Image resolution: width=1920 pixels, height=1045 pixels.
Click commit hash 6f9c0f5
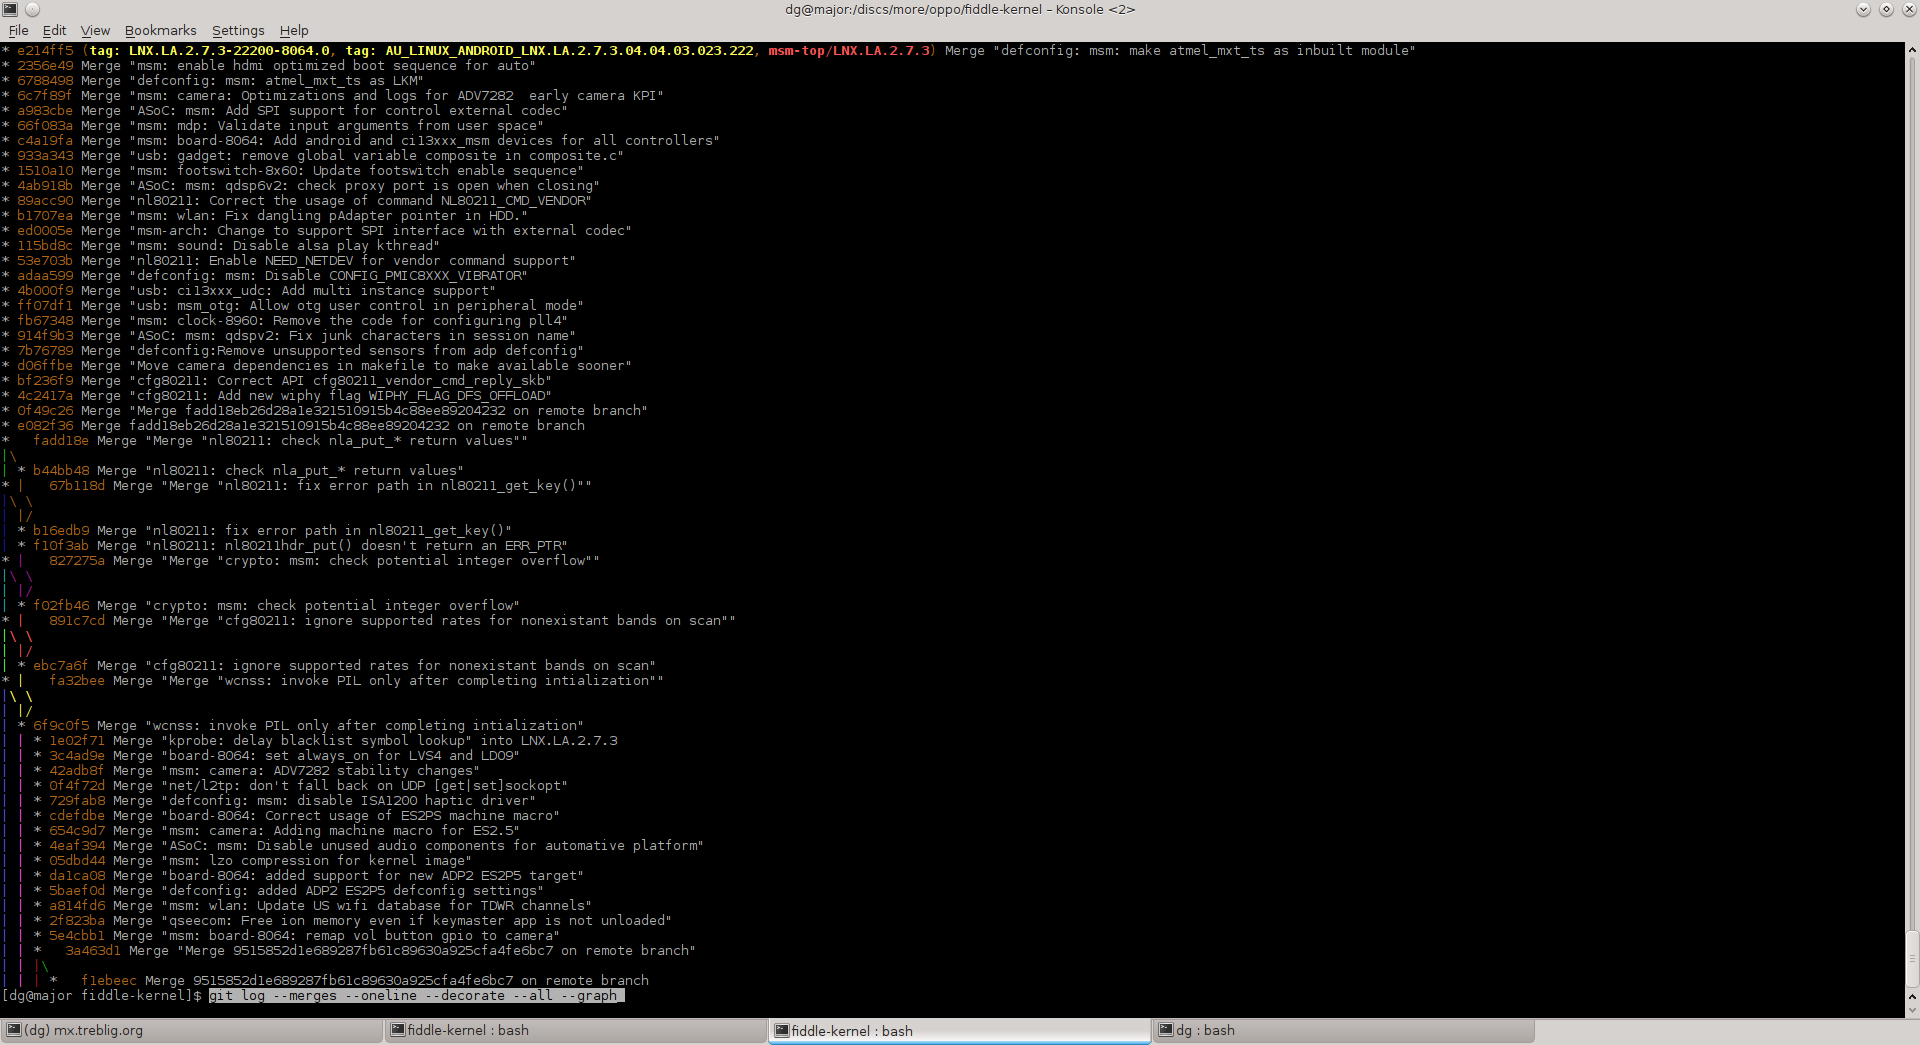[61, 725]
